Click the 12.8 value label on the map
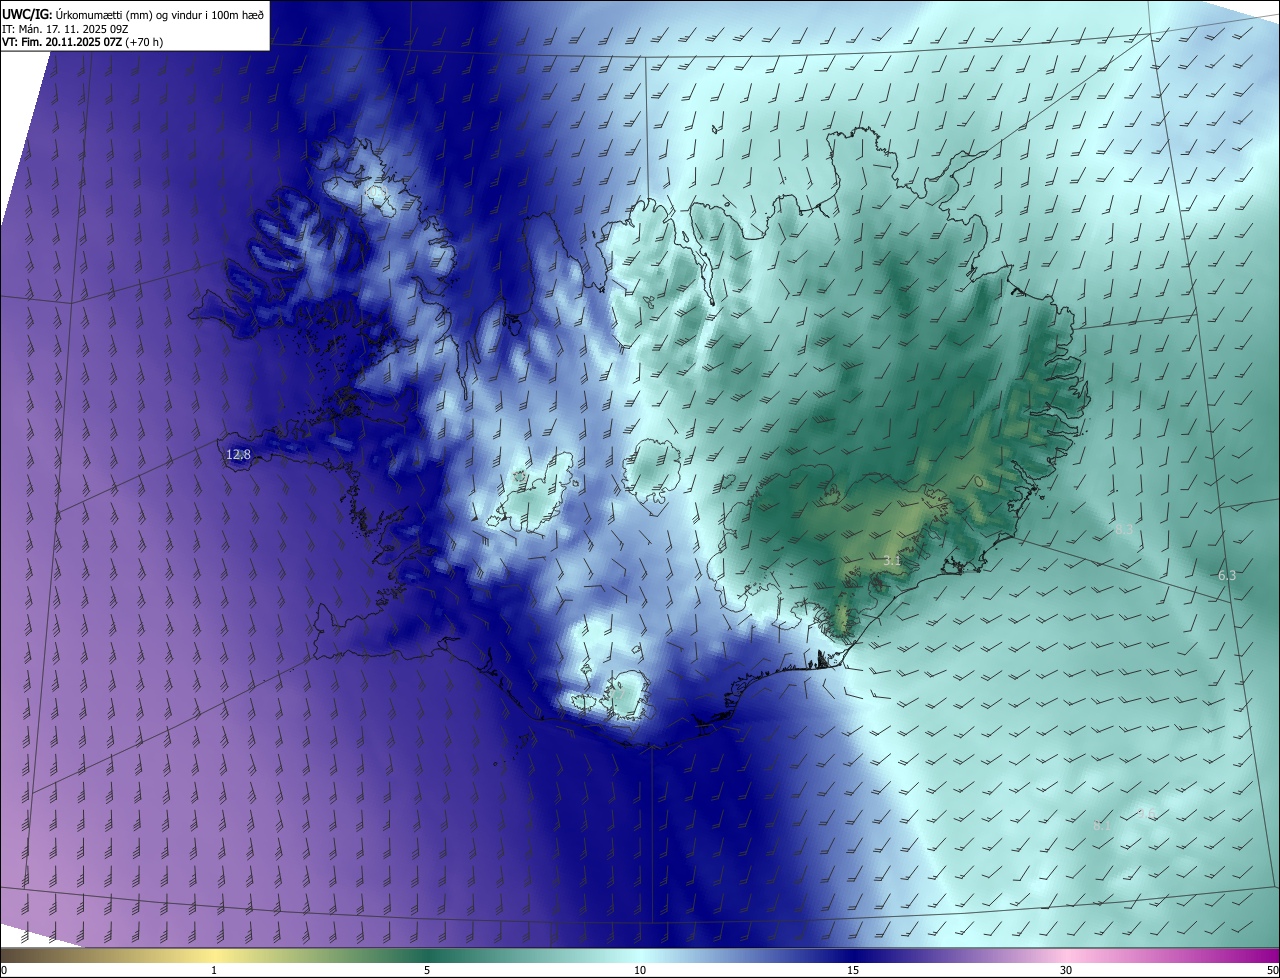 click(238, 454)
